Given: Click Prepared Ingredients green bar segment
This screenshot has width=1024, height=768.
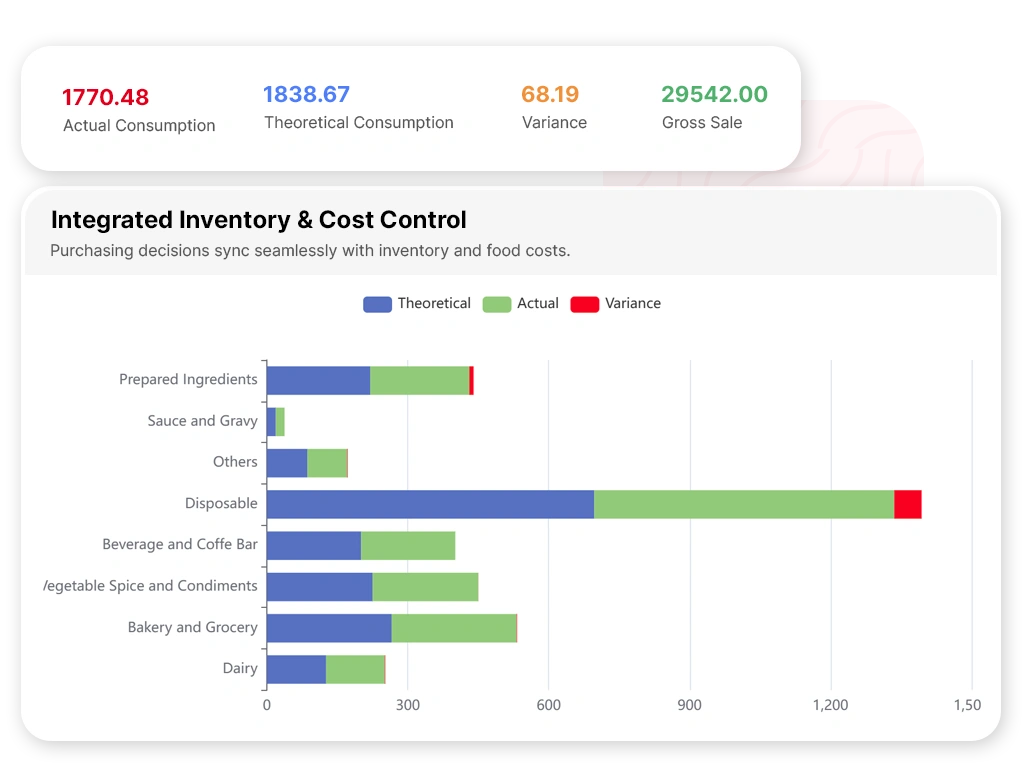Looking at the screenshot, I should coord(420,381).
